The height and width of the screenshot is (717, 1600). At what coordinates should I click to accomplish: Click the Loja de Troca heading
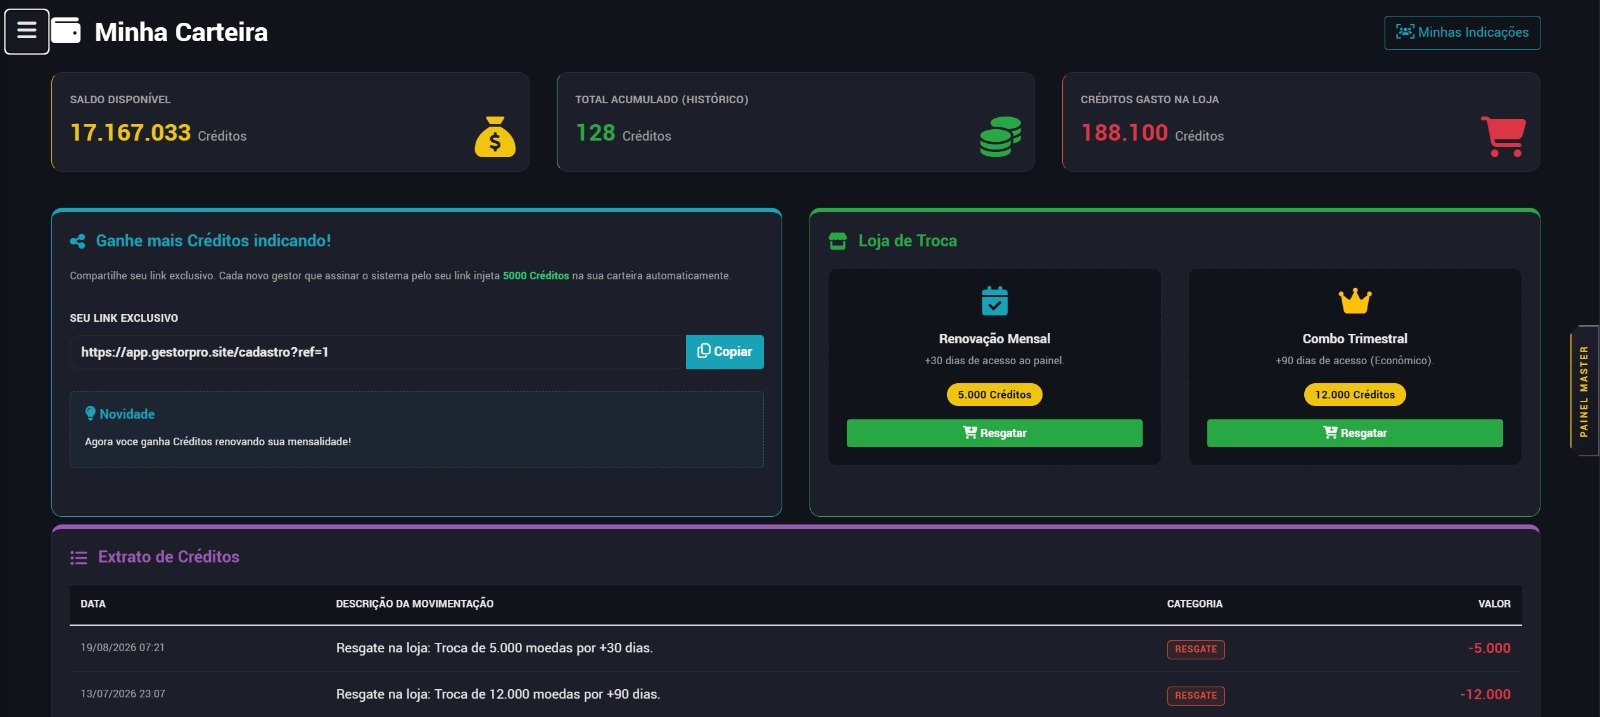tap(907, 241)
